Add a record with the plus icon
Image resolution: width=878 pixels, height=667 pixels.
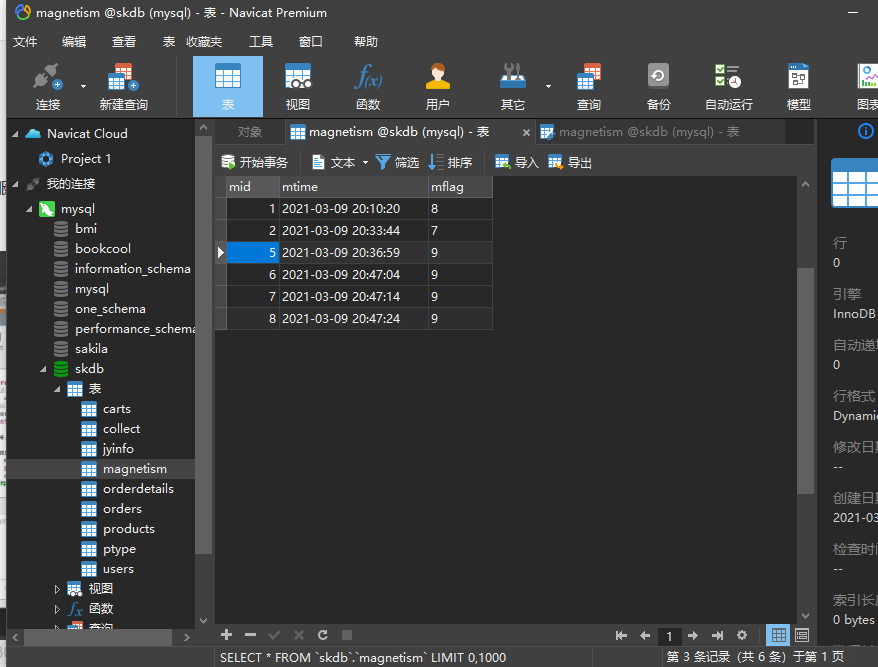[x=226, y=635]
